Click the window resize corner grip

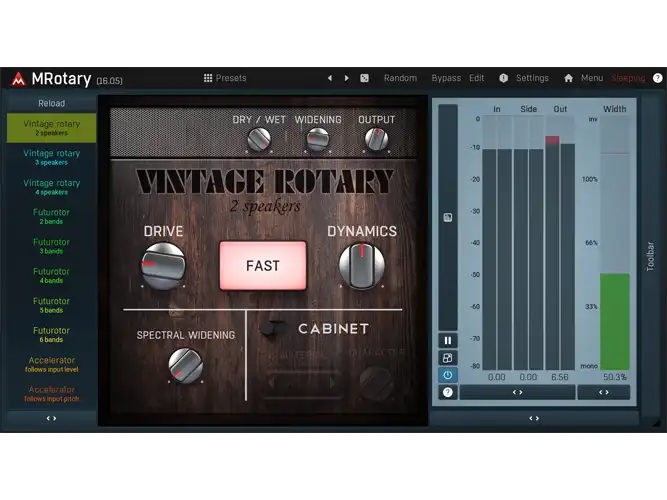point(656,422)
